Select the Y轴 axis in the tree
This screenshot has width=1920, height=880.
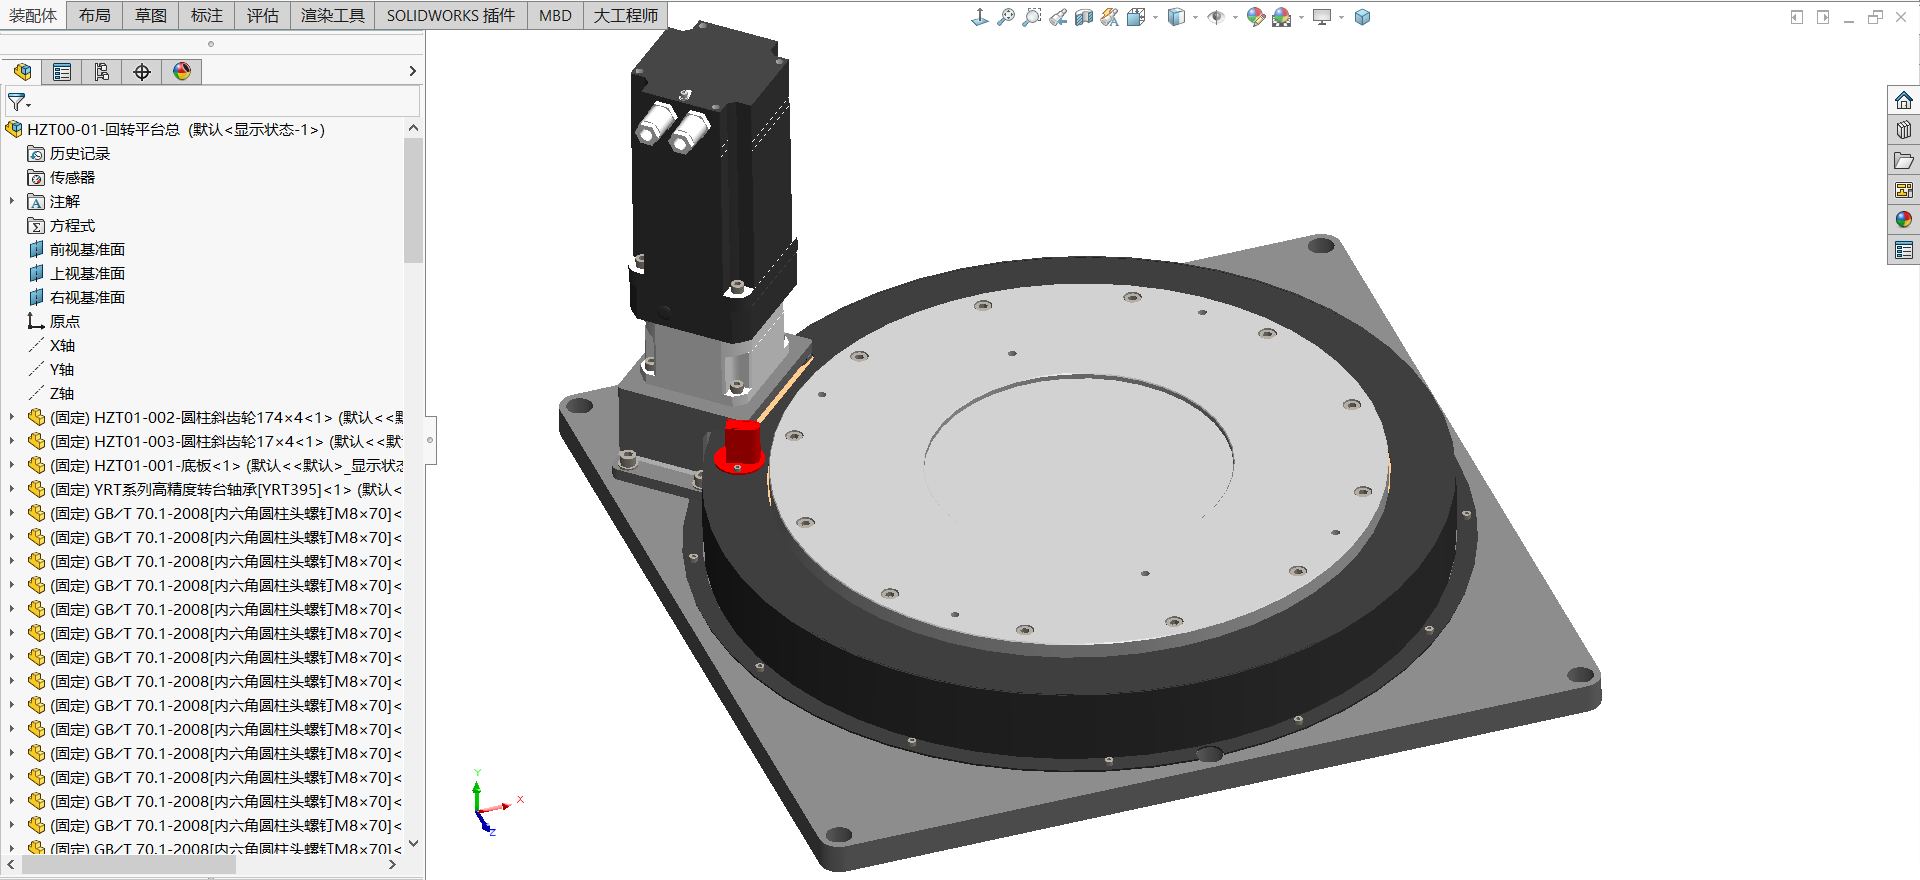coord(51,369)
